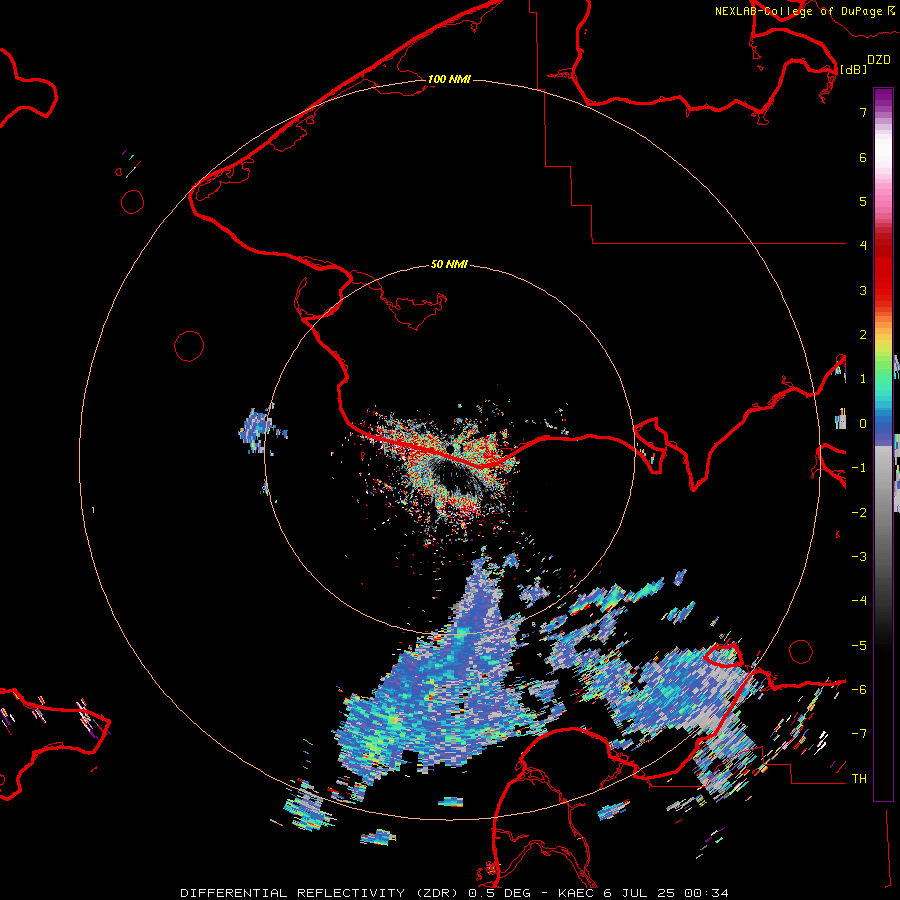Click the 3 tick label on the color scale
Viewport: 900px width, 900px height.
tap(863, 290)
